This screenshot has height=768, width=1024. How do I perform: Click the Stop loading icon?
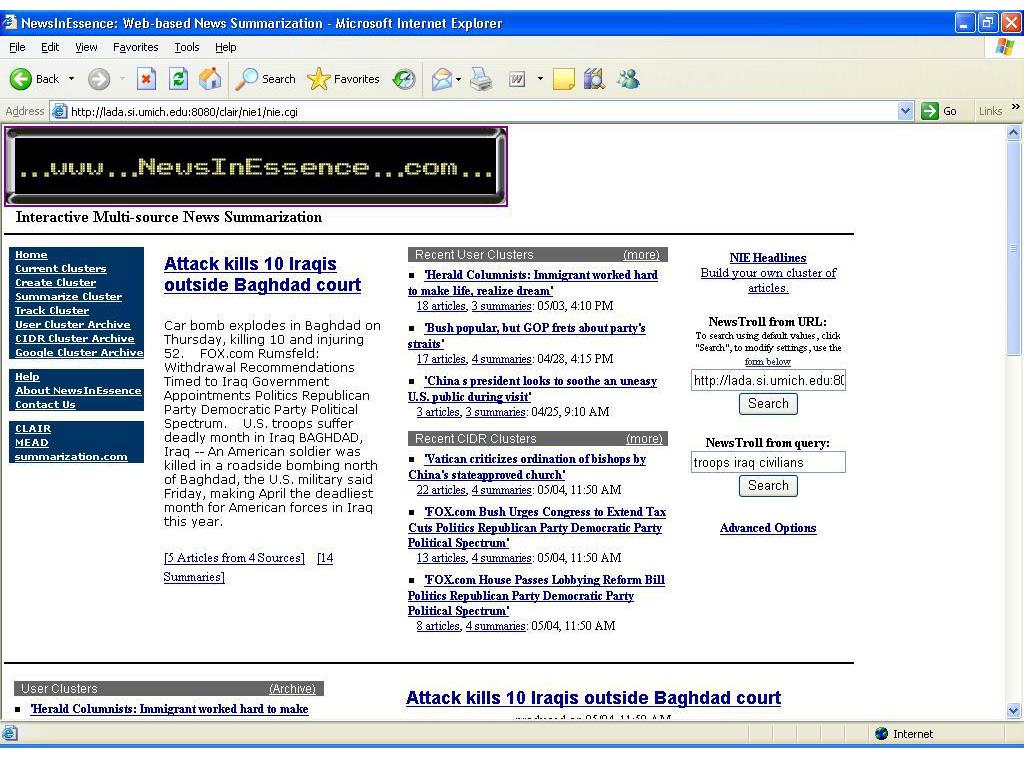[146, 79]
